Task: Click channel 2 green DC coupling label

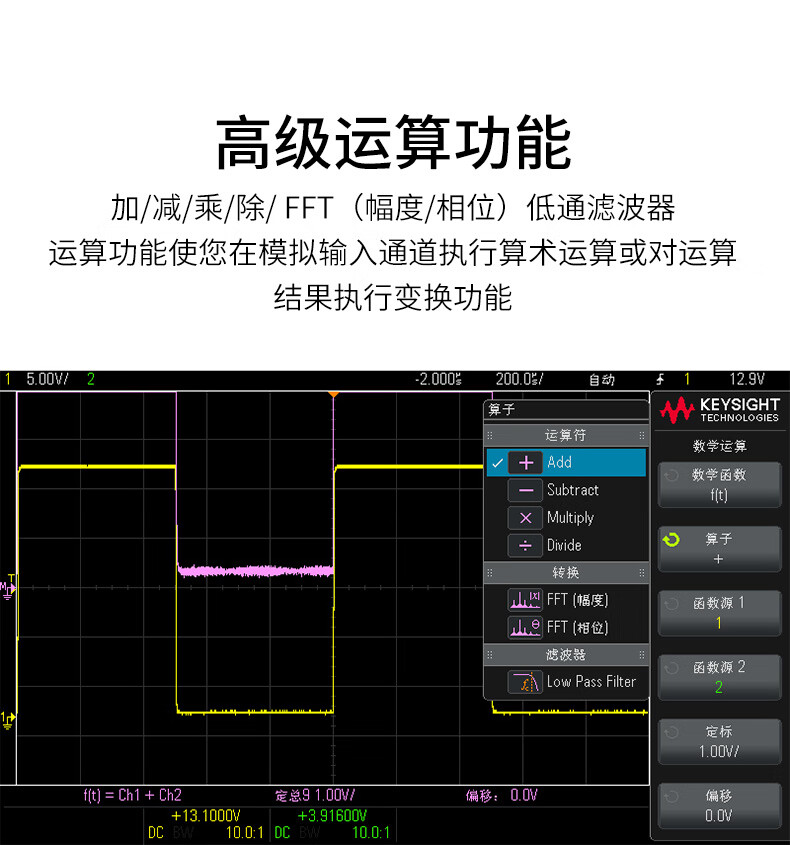Action: (282, 833)
